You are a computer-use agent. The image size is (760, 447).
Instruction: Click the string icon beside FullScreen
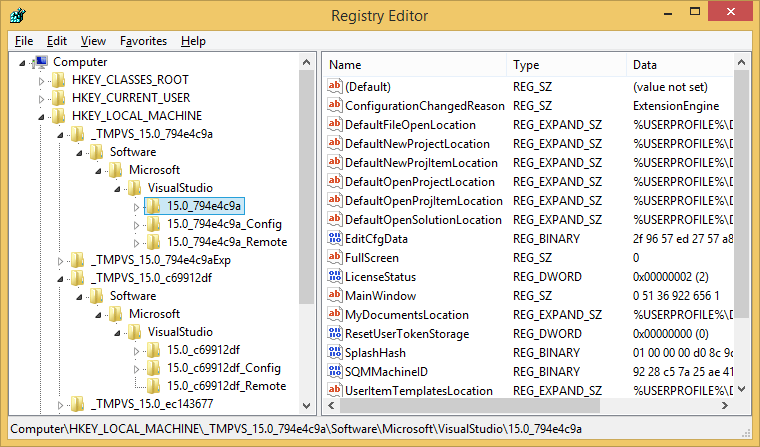[335, 258]
